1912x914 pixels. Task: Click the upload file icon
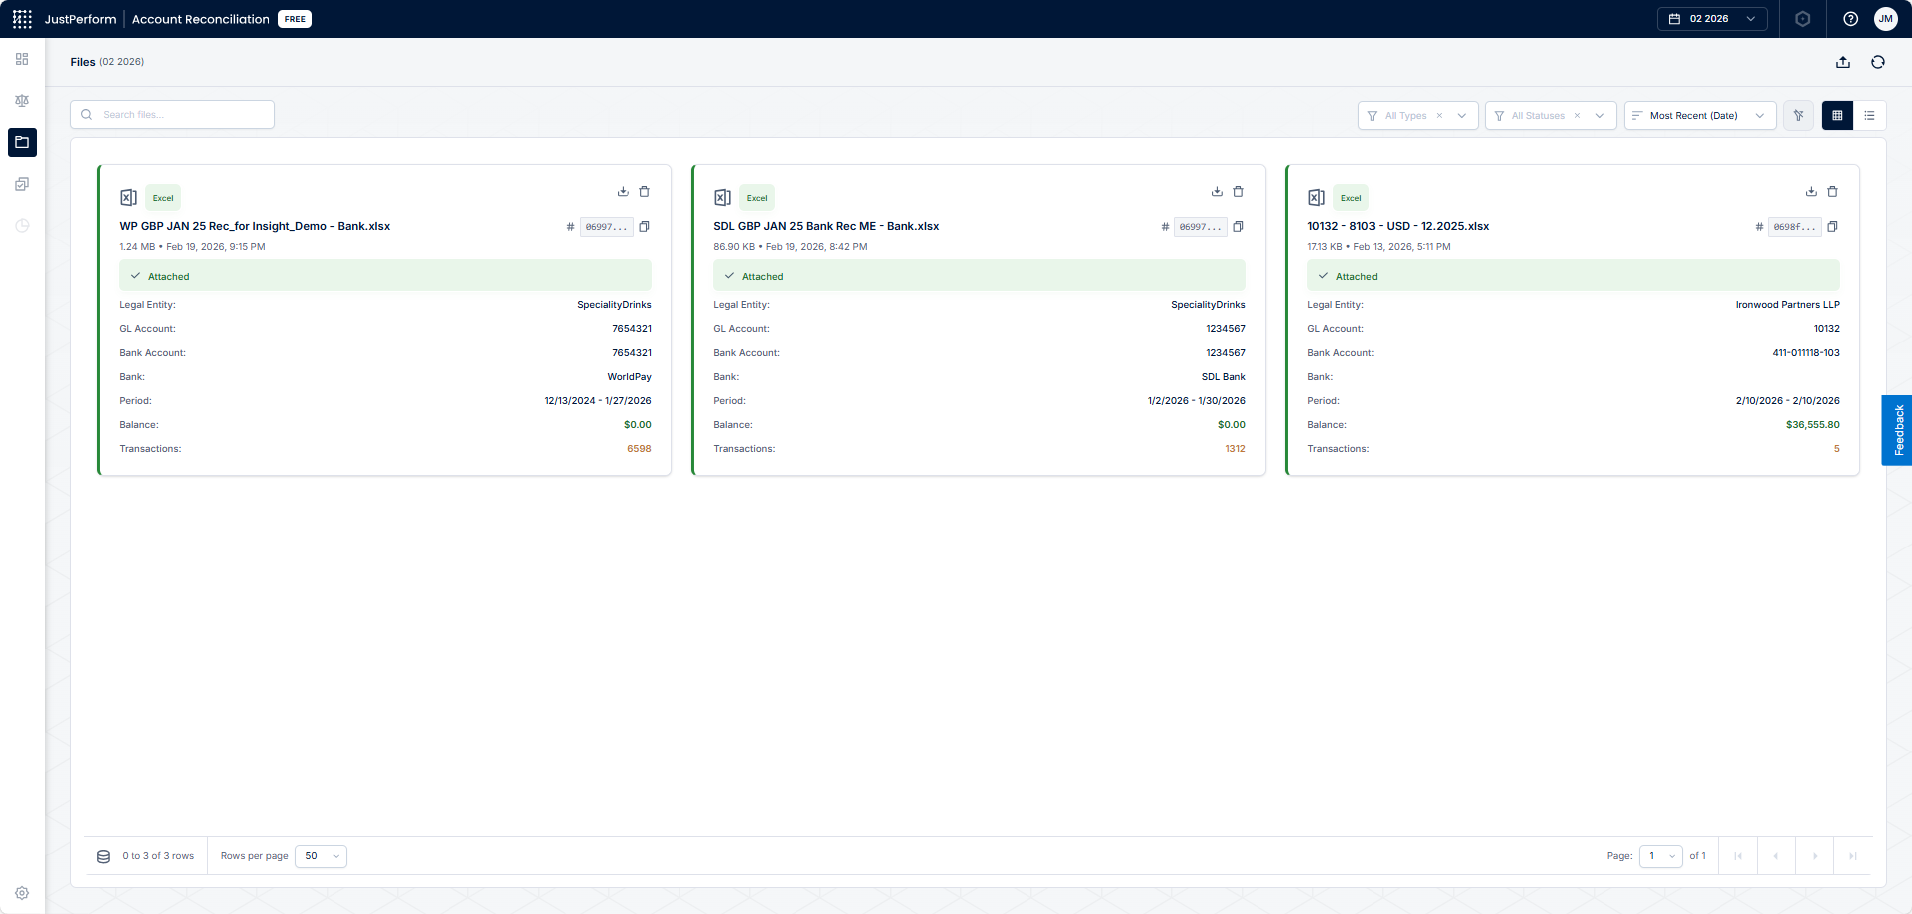[1843, 62]
